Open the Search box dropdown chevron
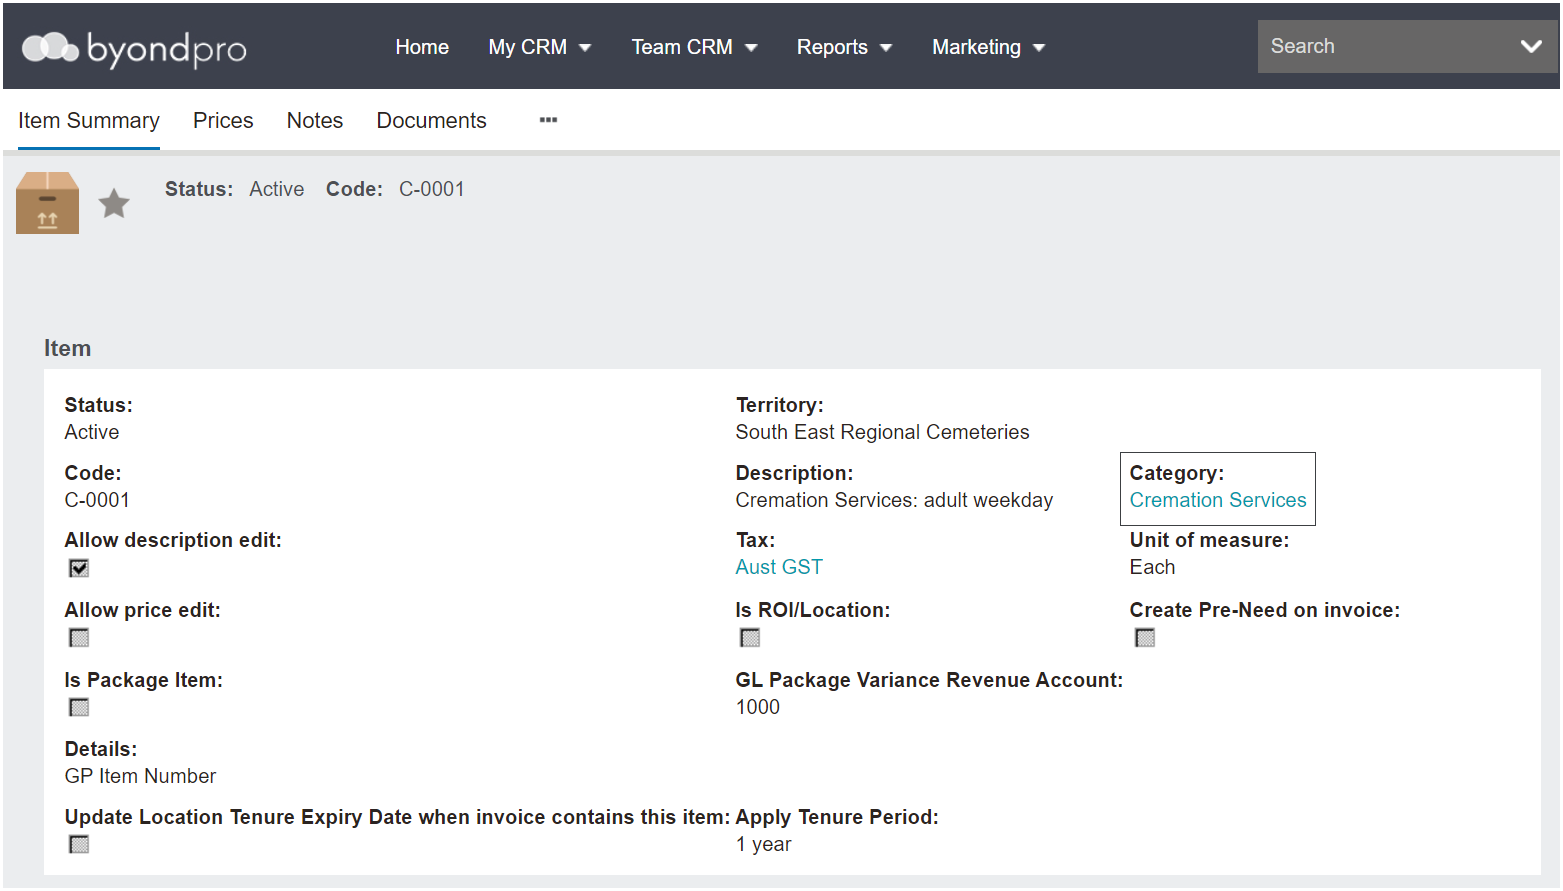Screen dimensions: 1563x891 tap(1530, 46)
